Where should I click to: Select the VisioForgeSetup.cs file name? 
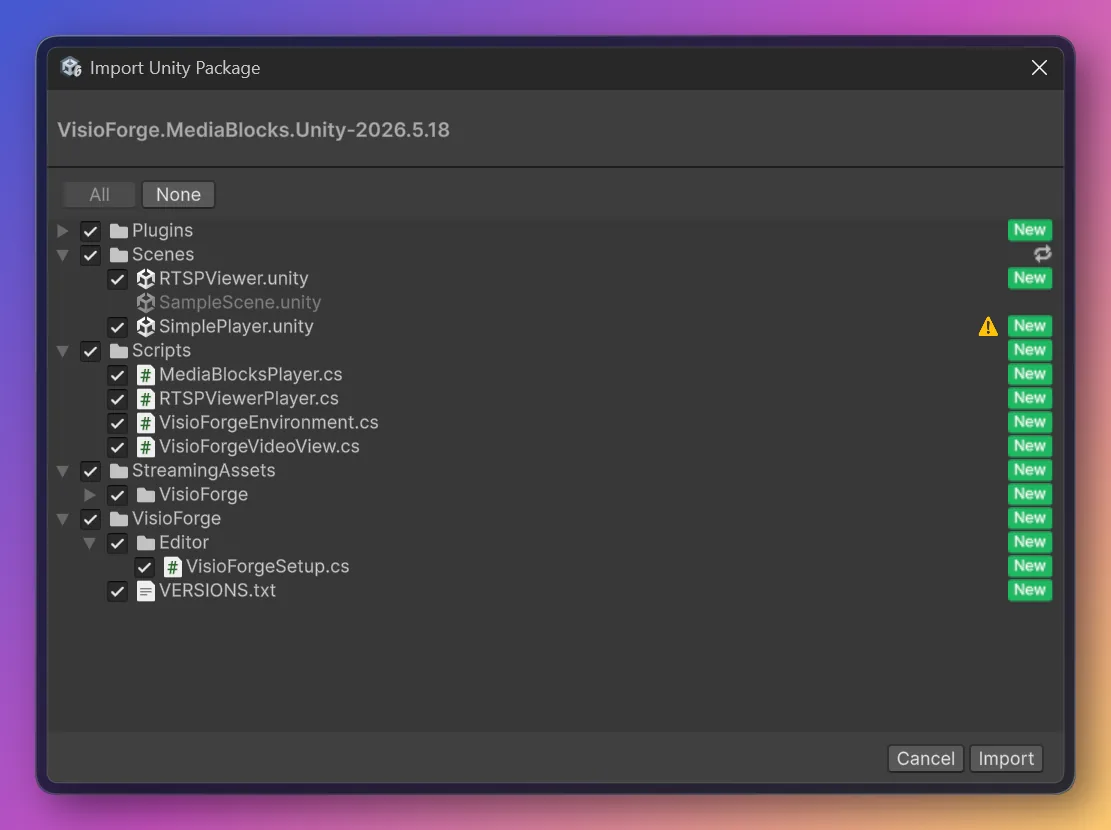point(267,566)
